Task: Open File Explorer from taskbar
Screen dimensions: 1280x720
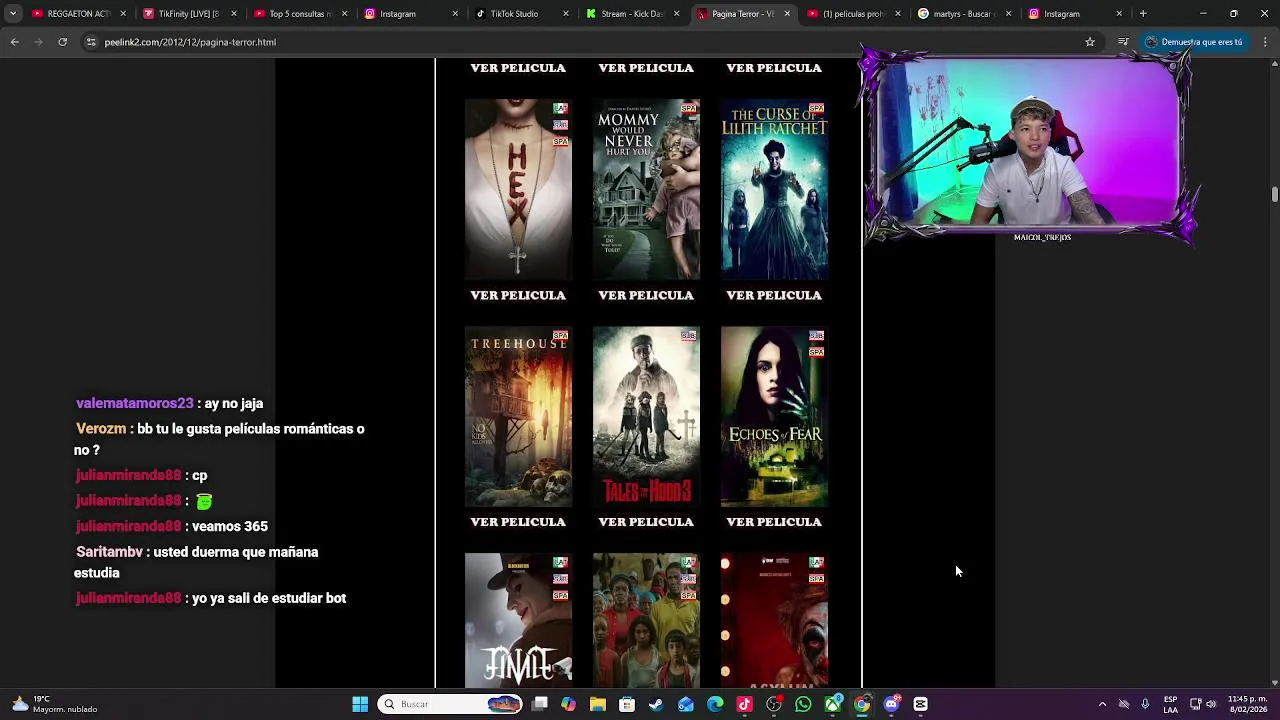Action: pyautogui.click(x=597, y=704)
